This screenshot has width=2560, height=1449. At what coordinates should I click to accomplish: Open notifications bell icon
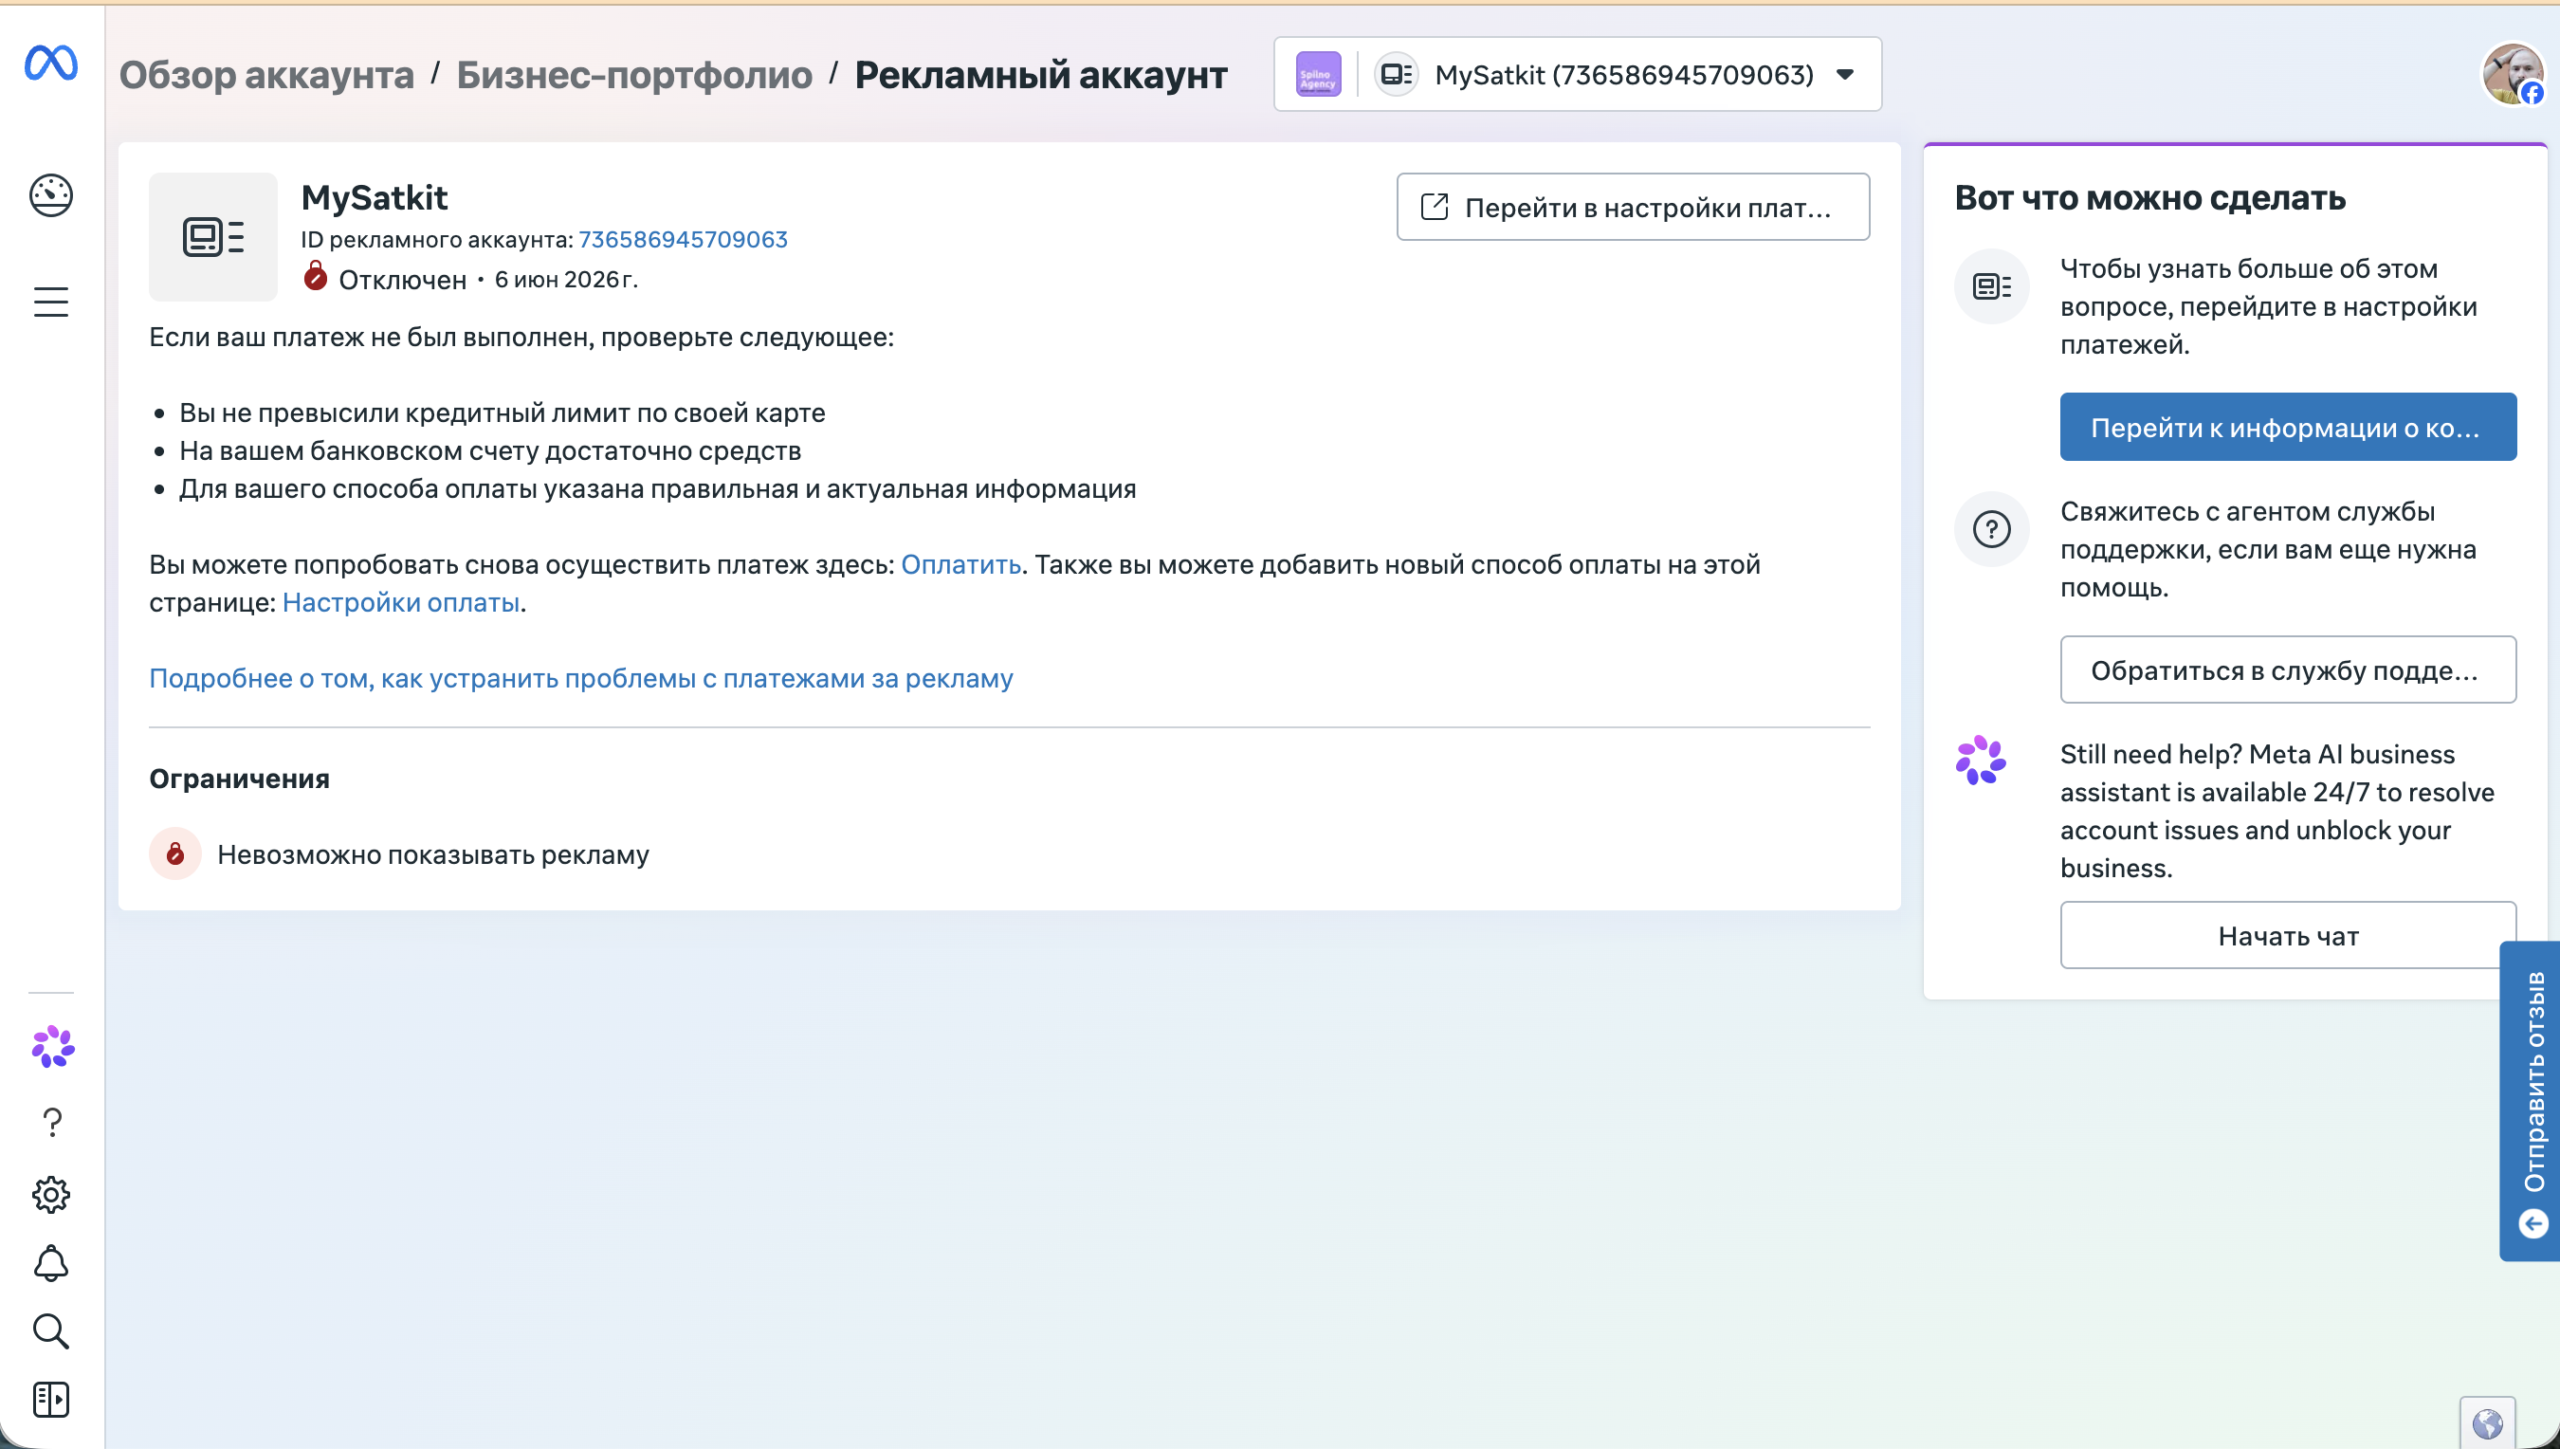51,1264
